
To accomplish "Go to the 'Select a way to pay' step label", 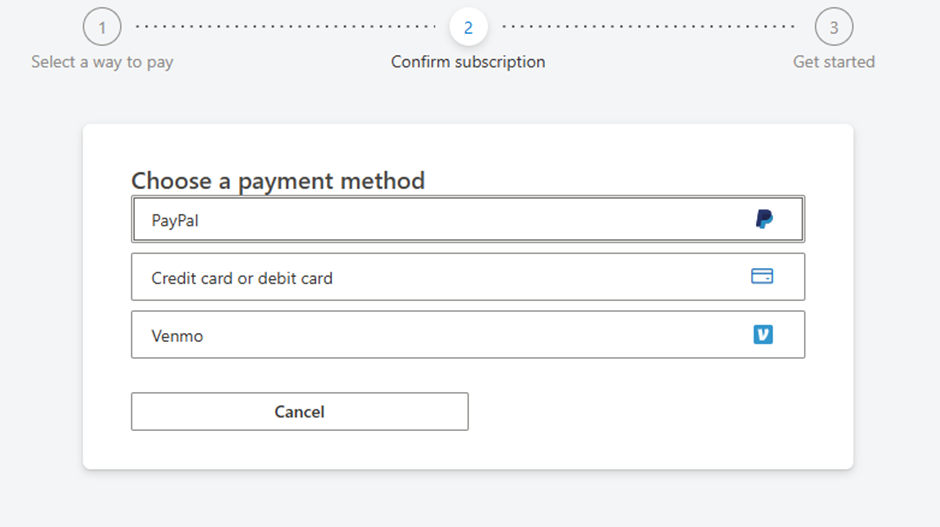I will pos(102,62).
